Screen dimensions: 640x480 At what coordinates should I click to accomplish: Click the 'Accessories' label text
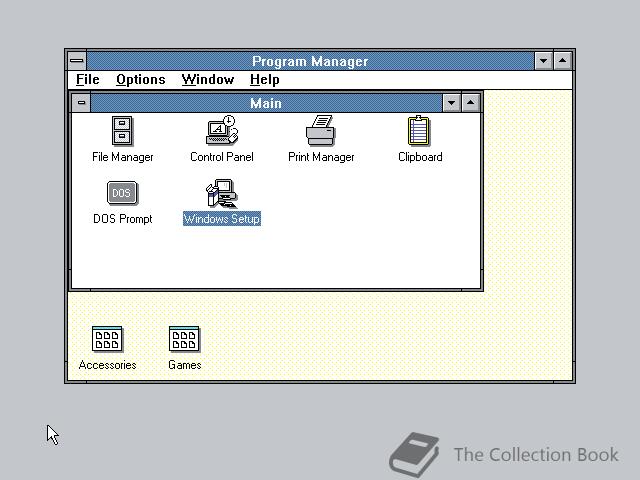pos(107,365)
